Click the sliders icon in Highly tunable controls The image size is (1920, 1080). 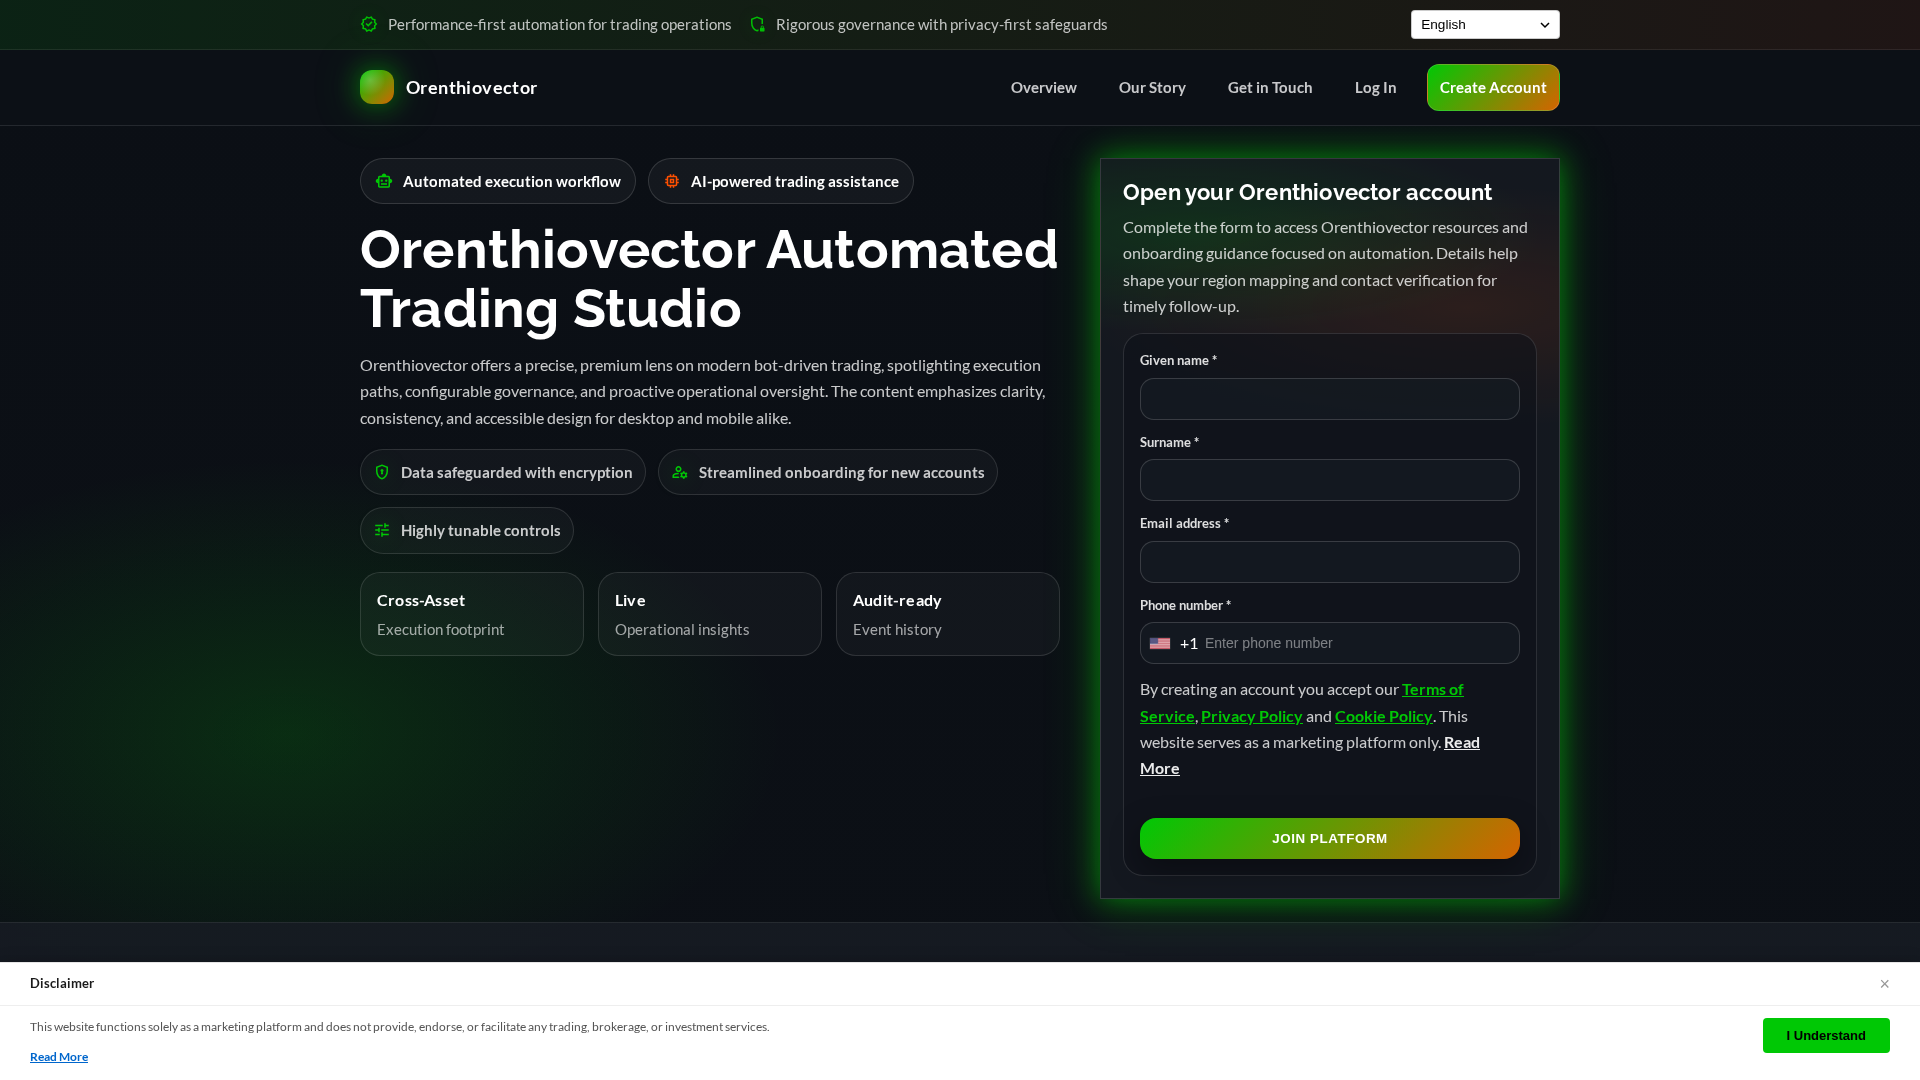coord(382,530)
